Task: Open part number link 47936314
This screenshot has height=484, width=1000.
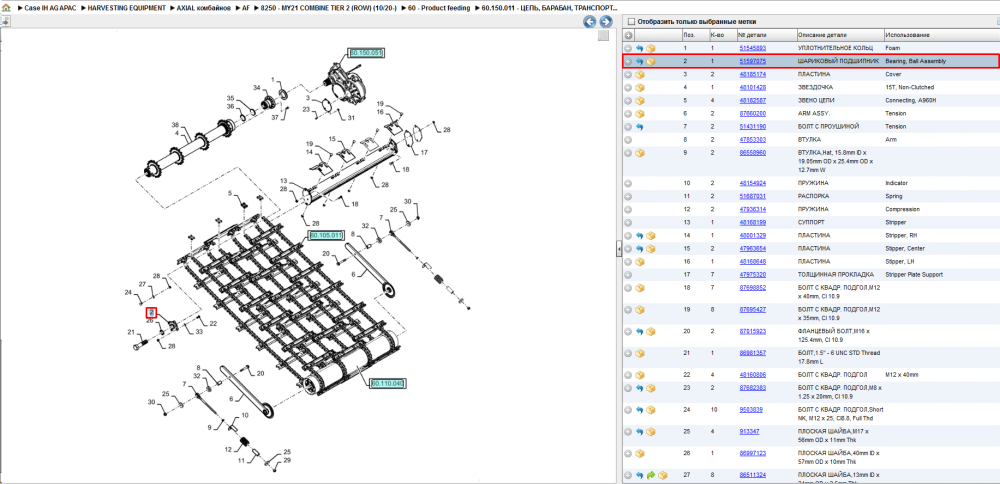Action: coord(753,209)
